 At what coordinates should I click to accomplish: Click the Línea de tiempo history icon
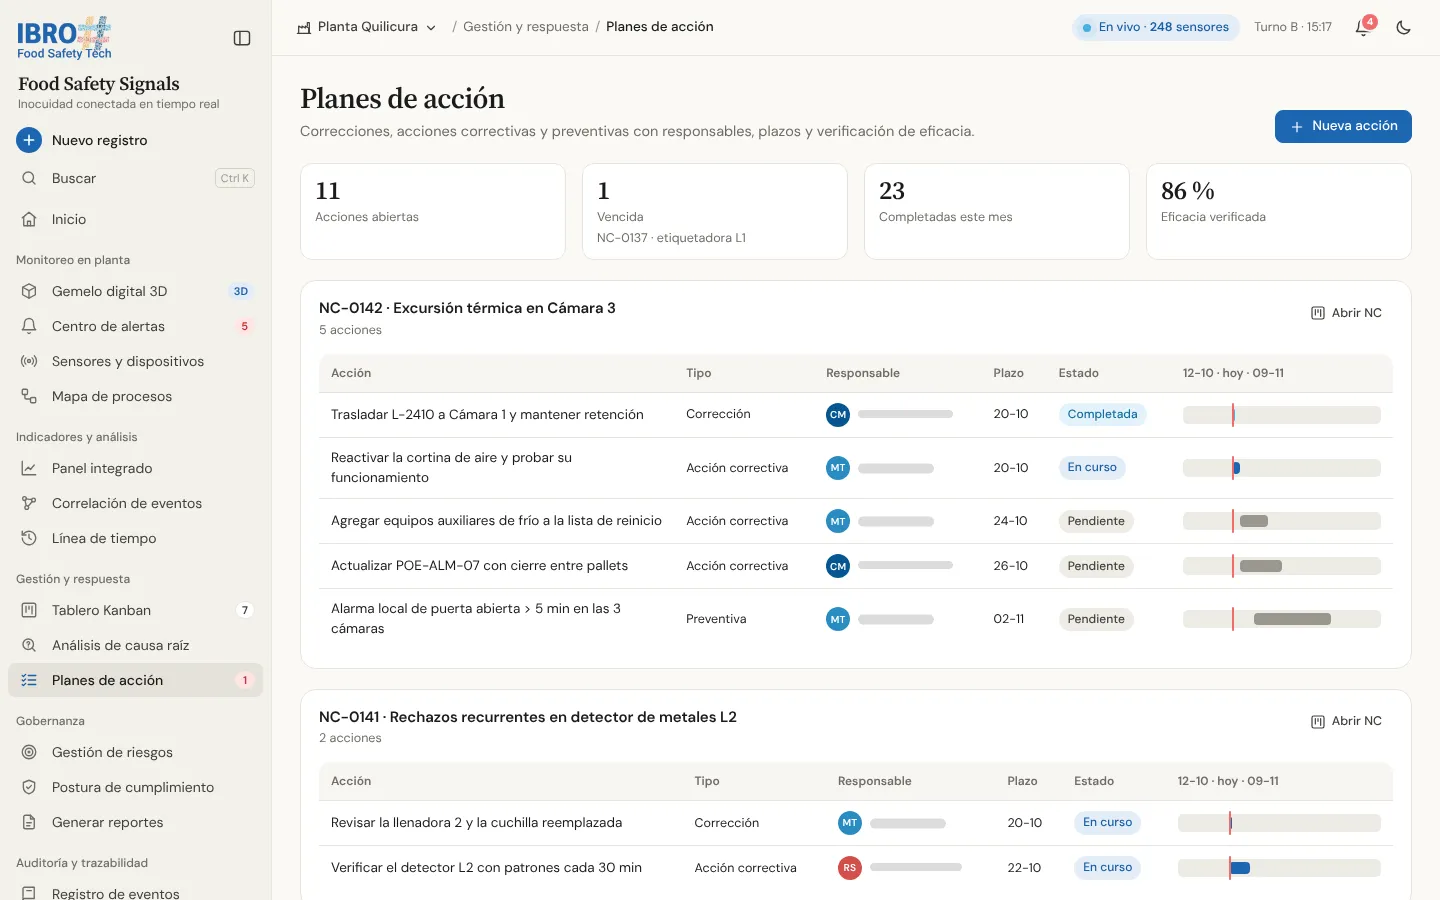click(x=29, y=538)
